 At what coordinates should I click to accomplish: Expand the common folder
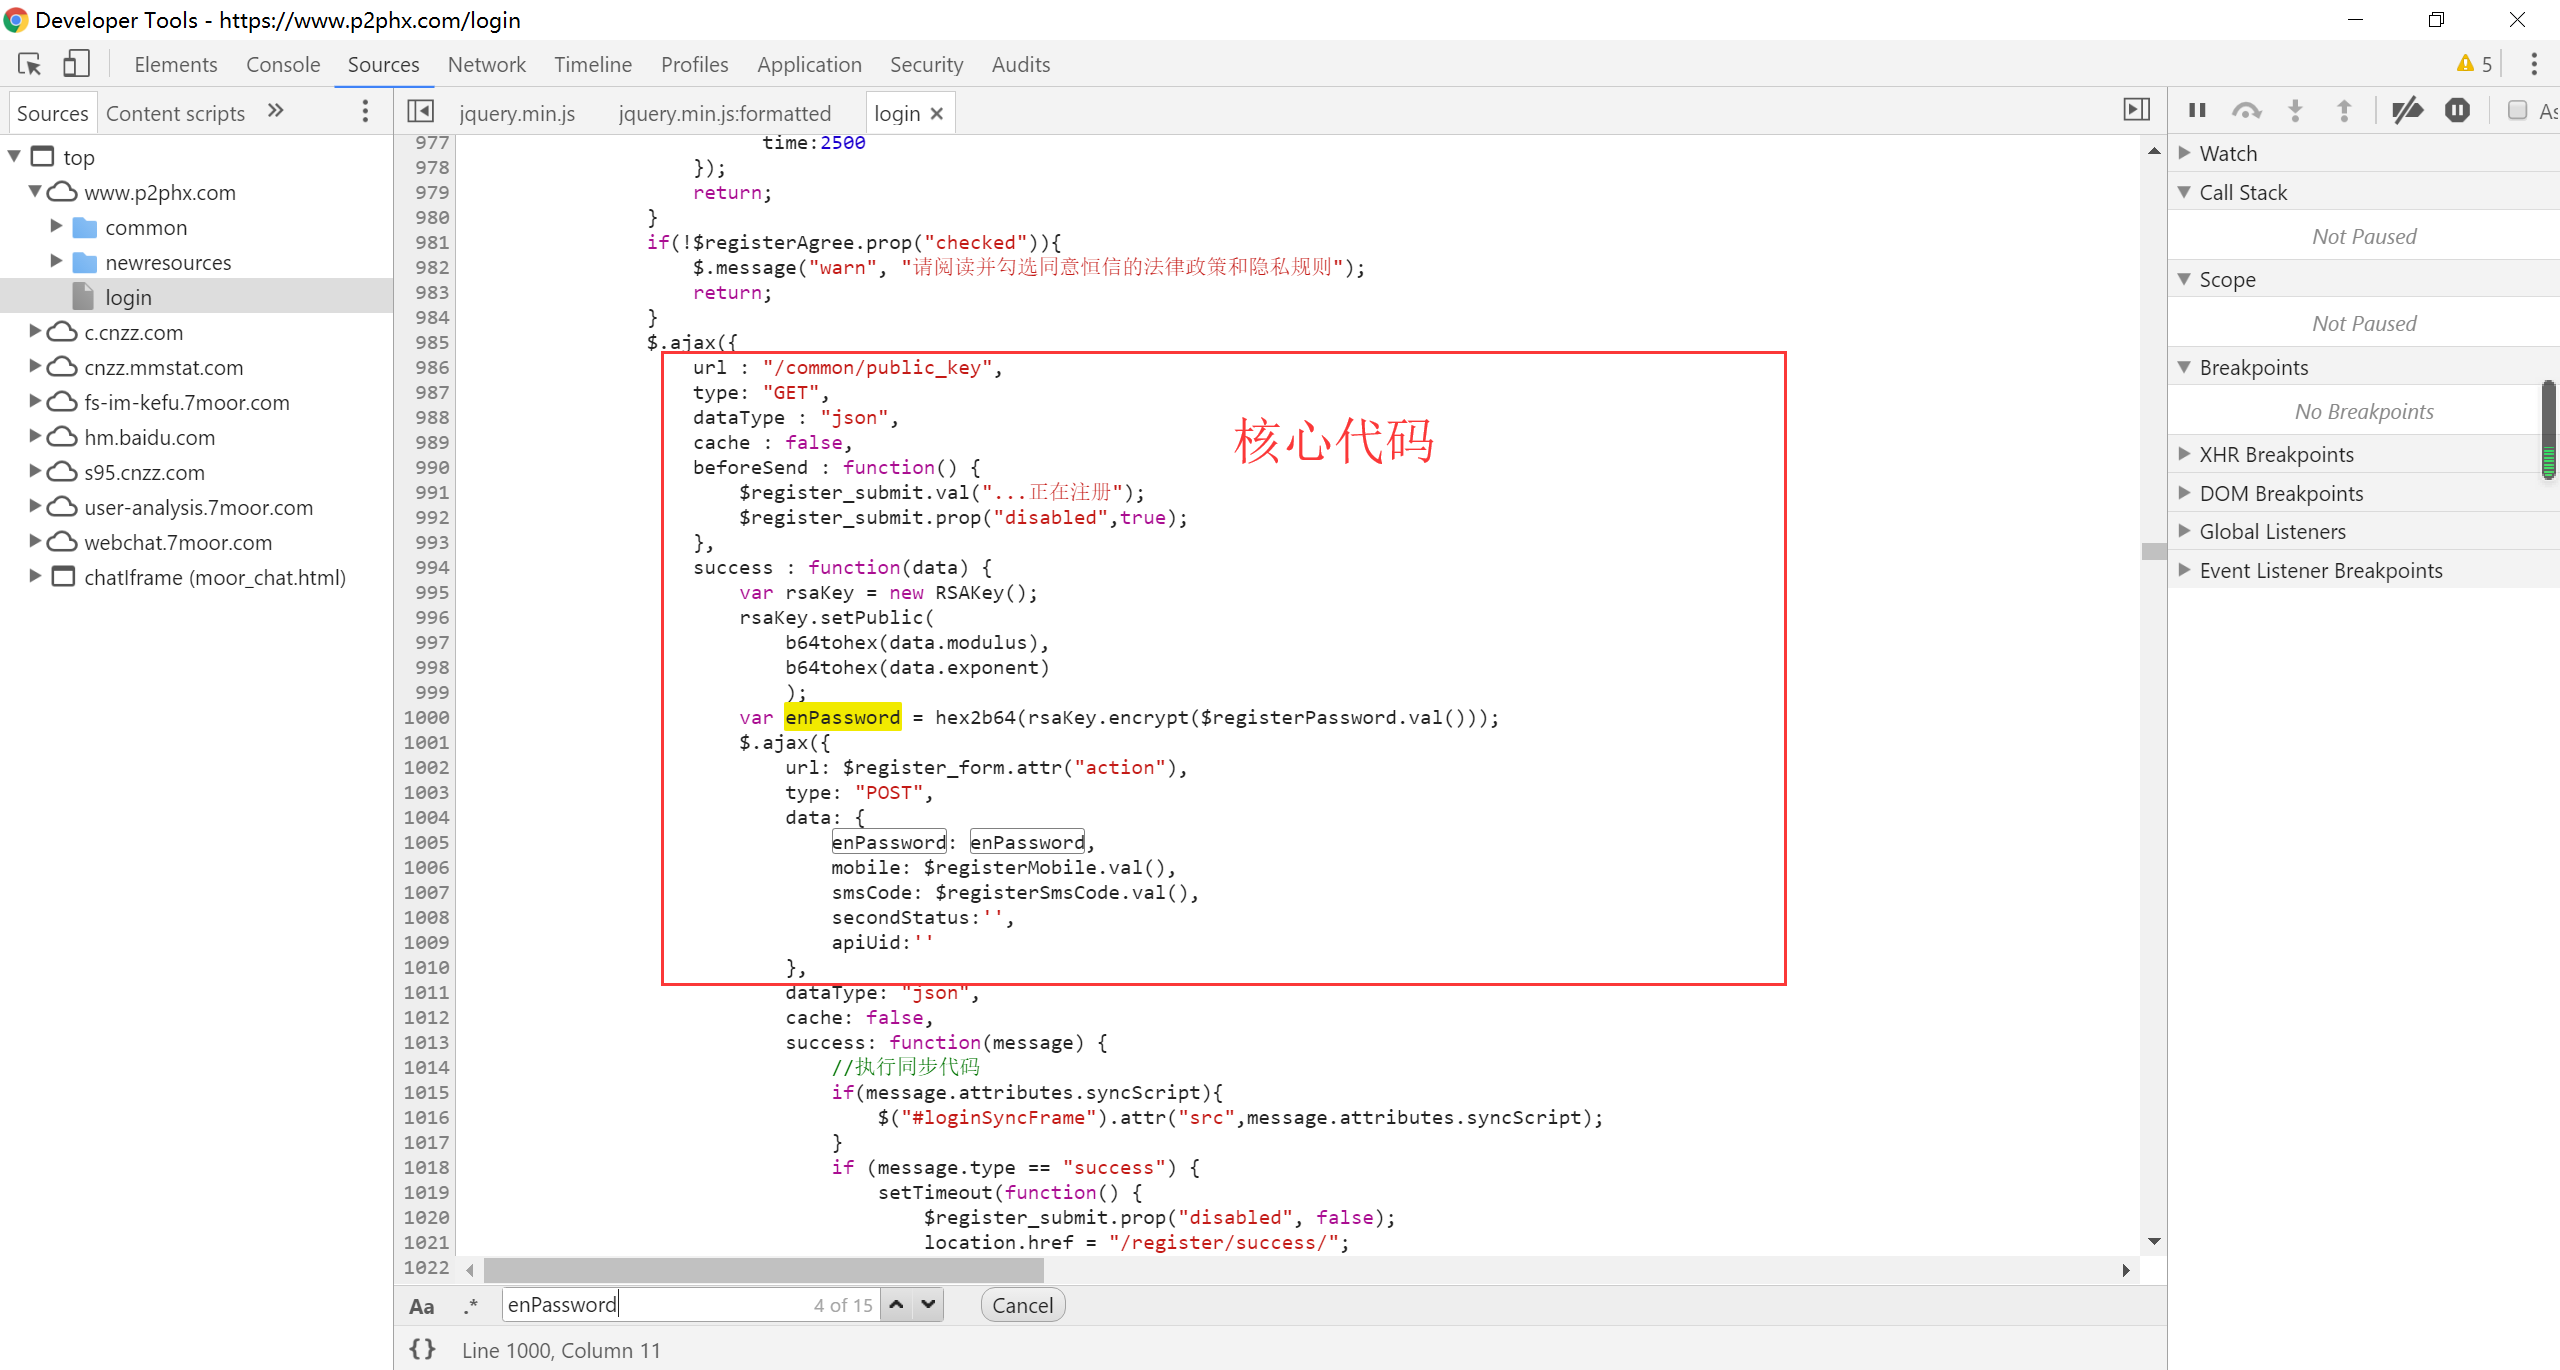tap(57, 227)
